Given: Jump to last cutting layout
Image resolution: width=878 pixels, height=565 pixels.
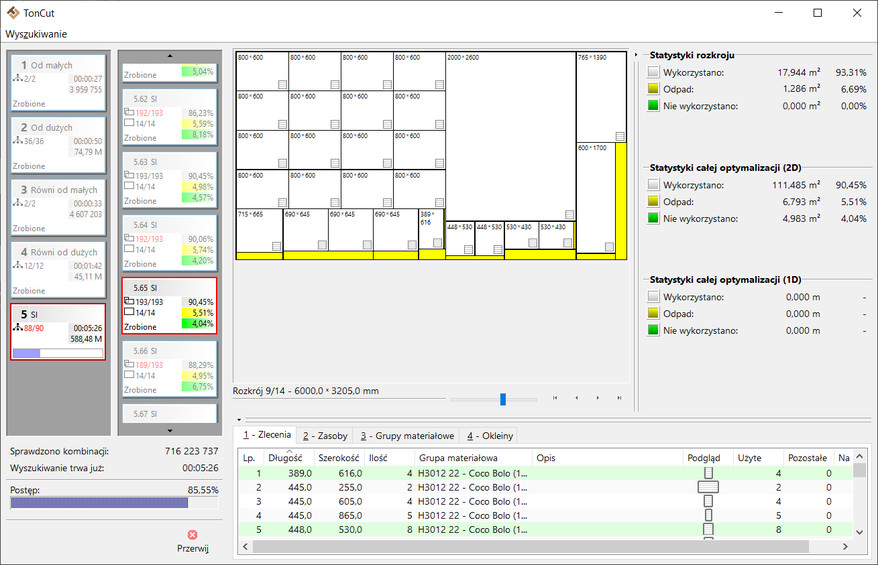Looking at the screenshot, I should coord(619,398).
